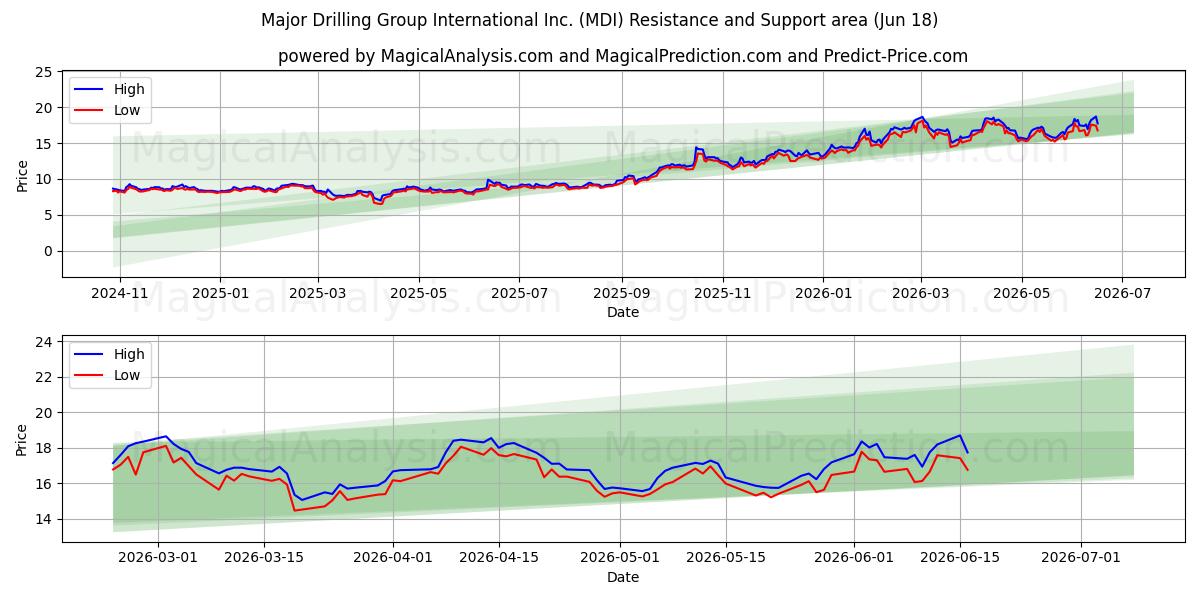Click the '2025-11' x-axis label in the top chart

coord(722,295)
